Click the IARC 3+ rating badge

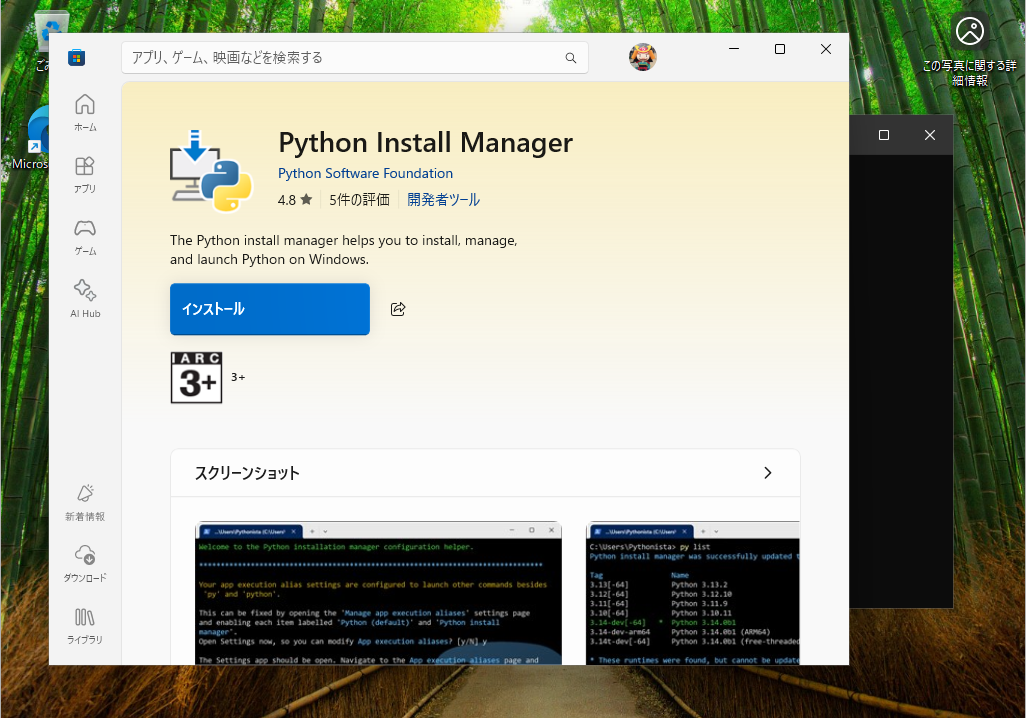tap(196, 377)
